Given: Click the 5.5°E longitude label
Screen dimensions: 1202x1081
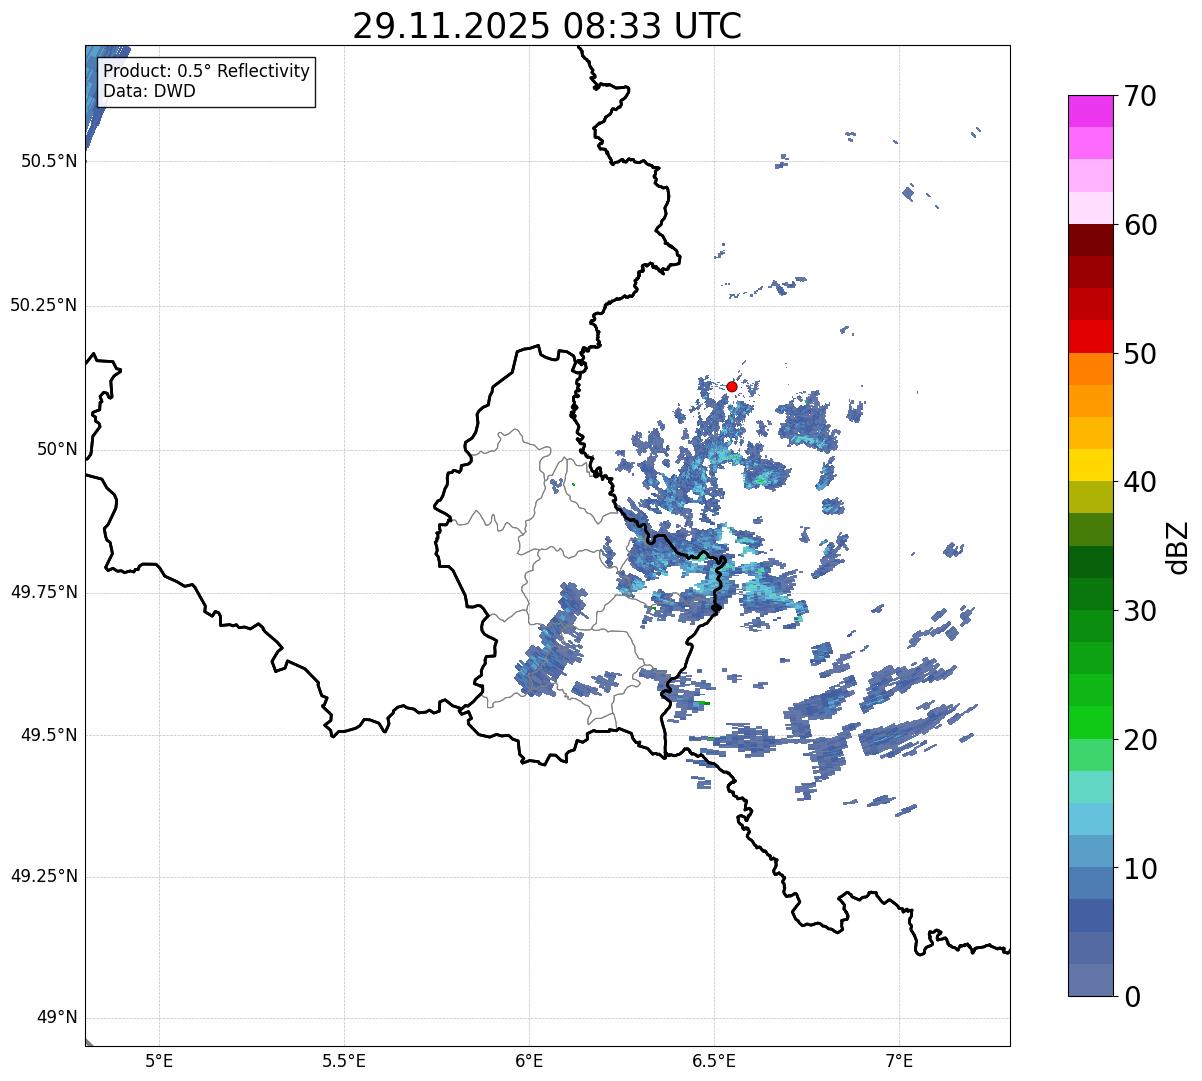Looking at the screenshot, I should click(344, 1061).
